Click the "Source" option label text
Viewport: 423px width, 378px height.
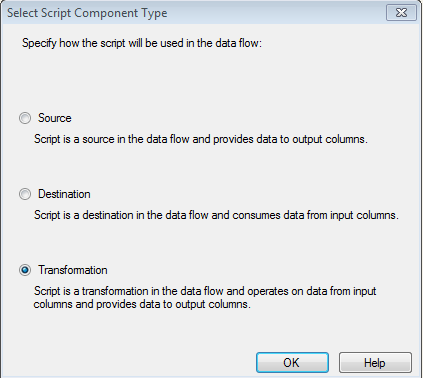55,118
